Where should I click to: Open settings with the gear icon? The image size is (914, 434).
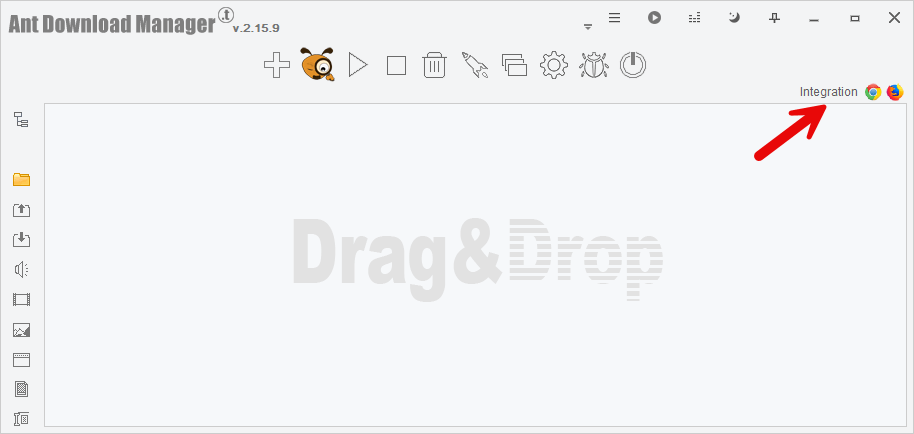(554, 65)
